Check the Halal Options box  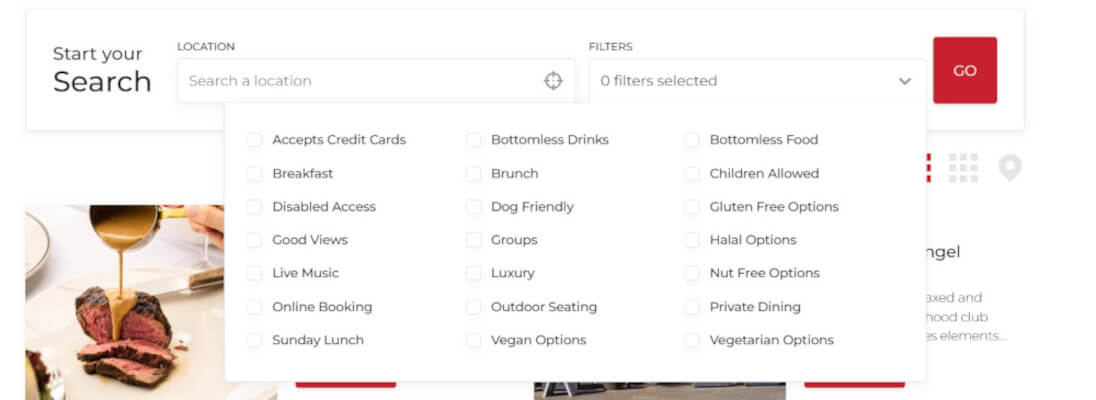coord(691,240)
